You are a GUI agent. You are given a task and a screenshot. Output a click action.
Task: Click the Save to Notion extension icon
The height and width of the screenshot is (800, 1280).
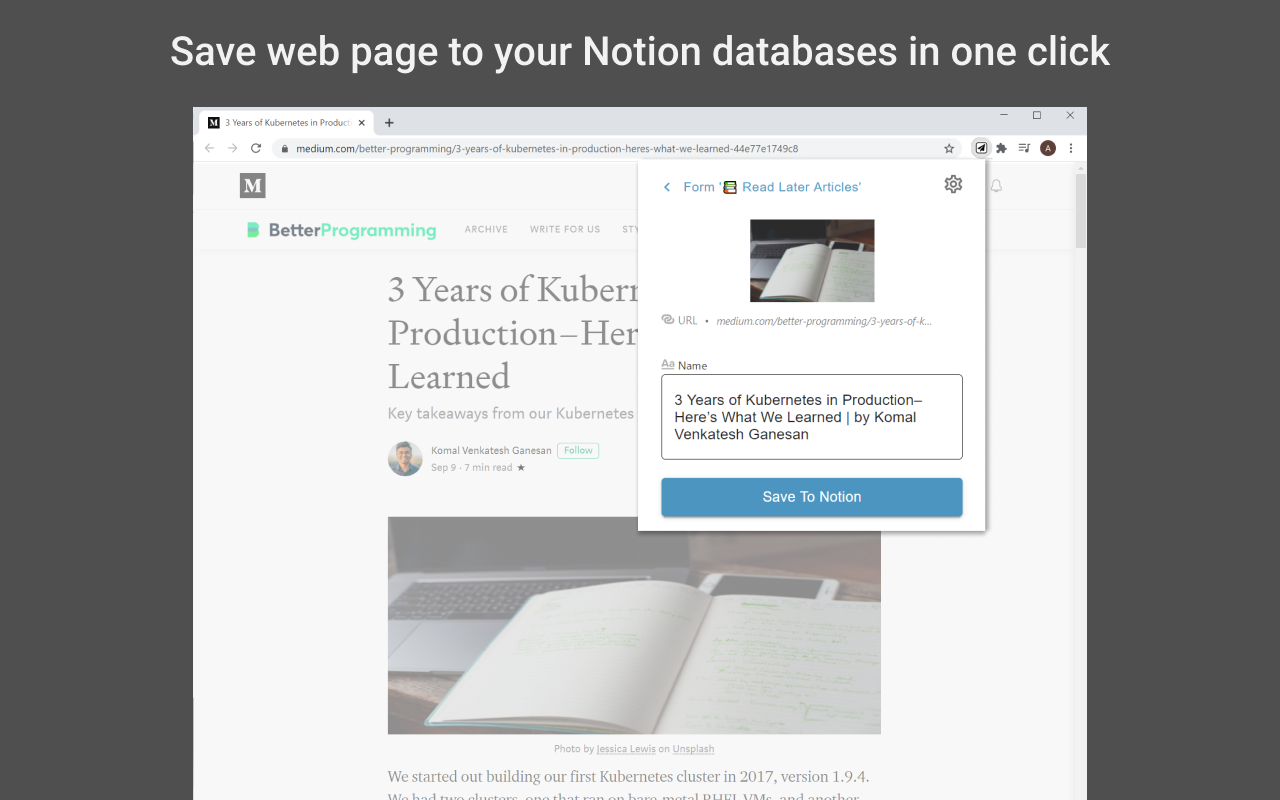[x=981, y=148]
